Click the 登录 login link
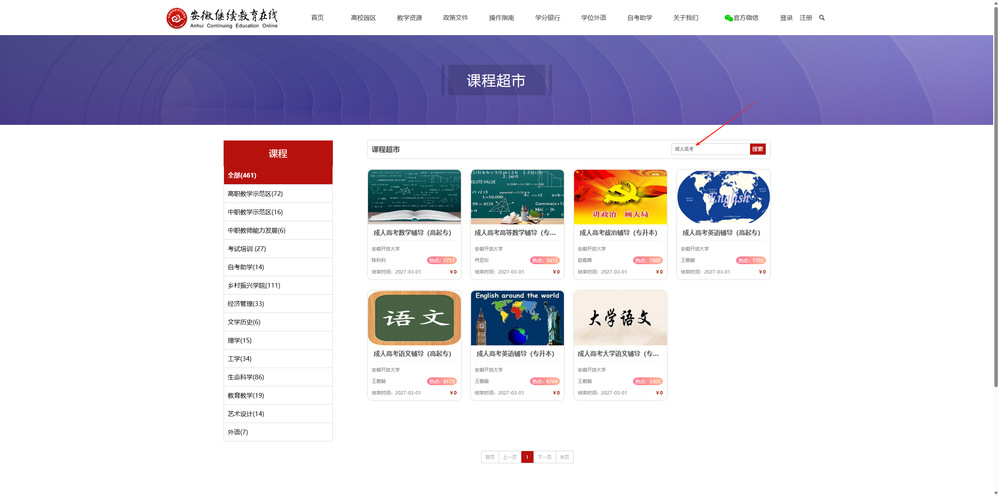 point(786,18)
